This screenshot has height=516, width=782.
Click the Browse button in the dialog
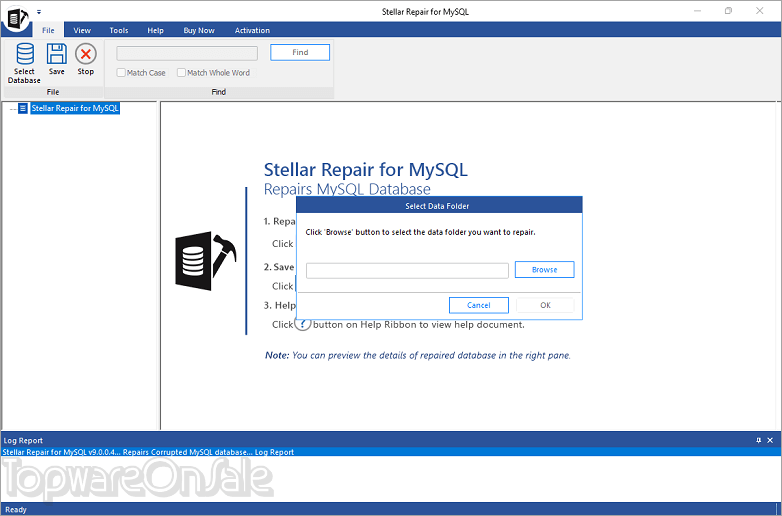pyautogui.click(x=545, y=270)
